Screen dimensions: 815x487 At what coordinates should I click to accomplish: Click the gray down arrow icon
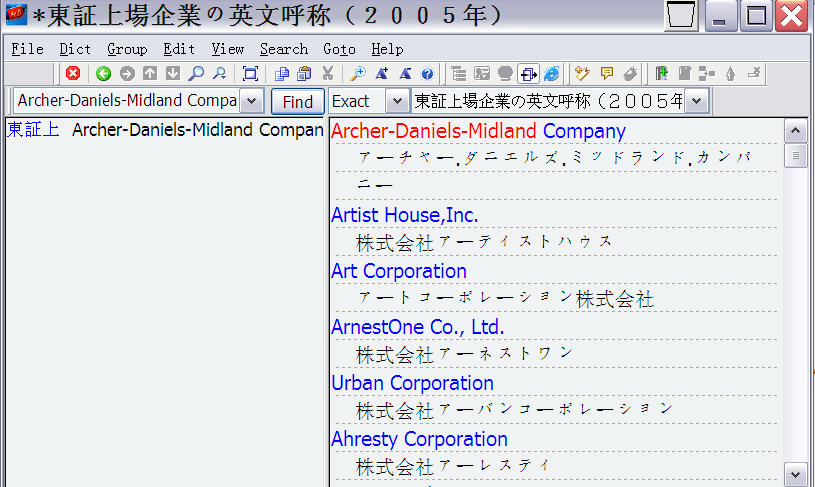[173, 73]
